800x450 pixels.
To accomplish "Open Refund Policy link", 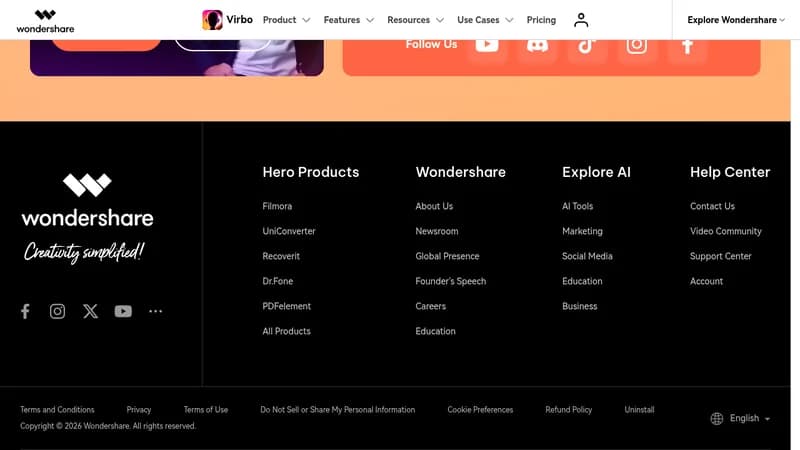I will (568, 410).
